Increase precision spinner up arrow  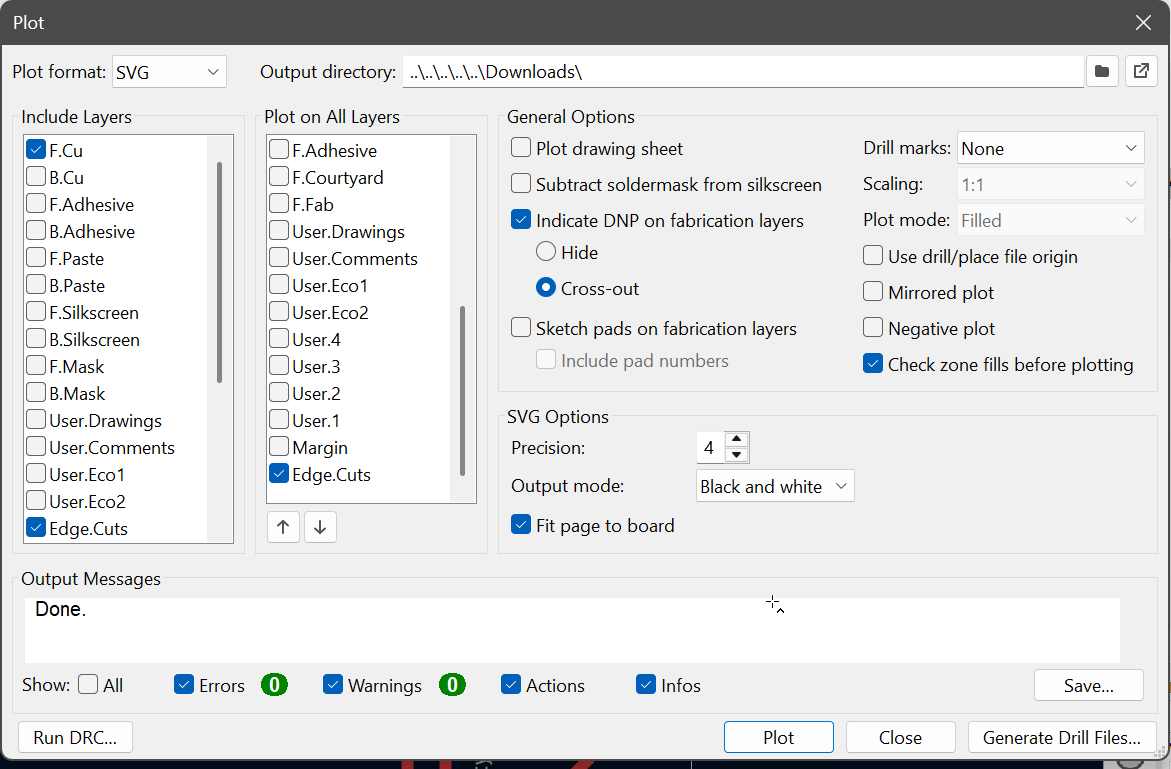pyautogui.click(x=736, y=439)
